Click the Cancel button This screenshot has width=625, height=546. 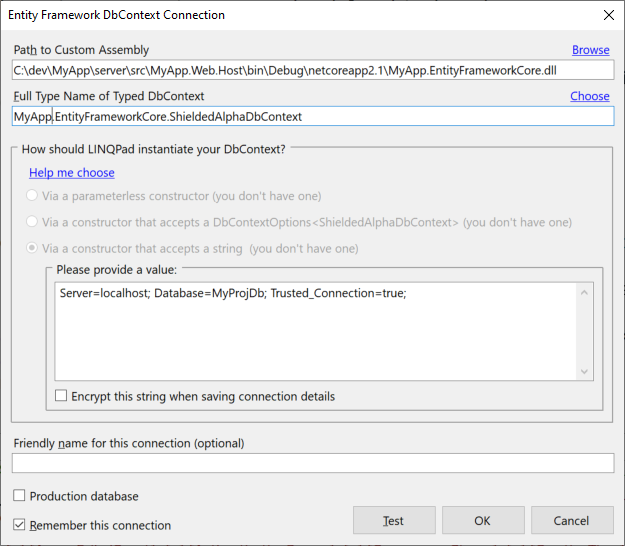(572, 520)
